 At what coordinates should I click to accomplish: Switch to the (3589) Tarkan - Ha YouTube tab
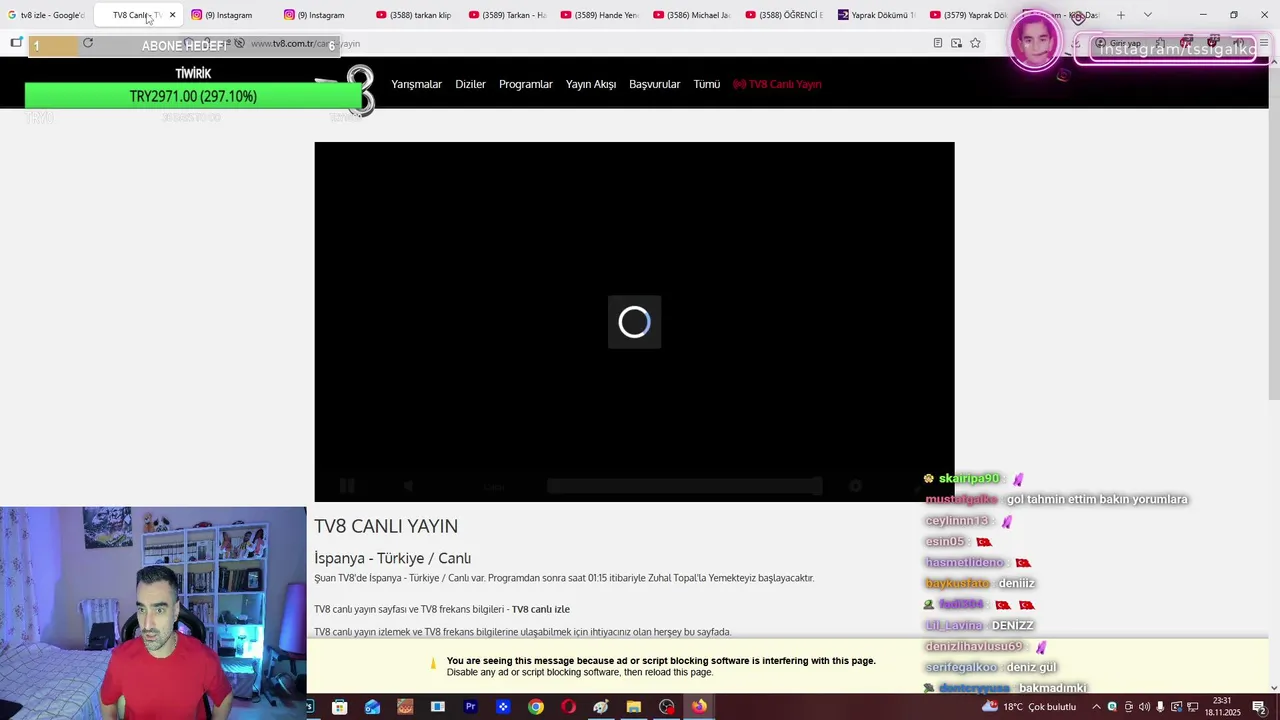[x=507, y=15]
